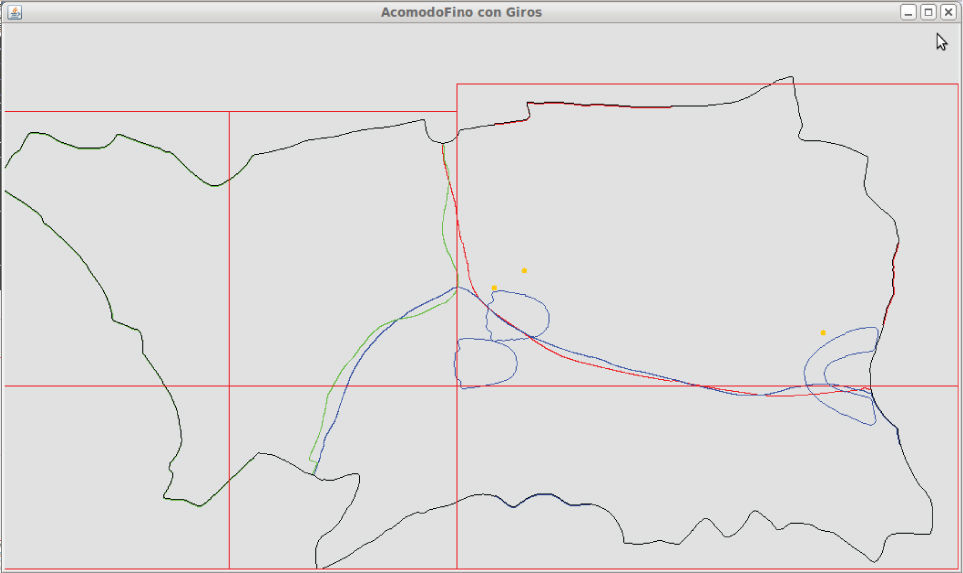This screenshot has height=573, width=963.
Task: Minimize the AcomodoFino con Giros window
Action: (908, 12)
